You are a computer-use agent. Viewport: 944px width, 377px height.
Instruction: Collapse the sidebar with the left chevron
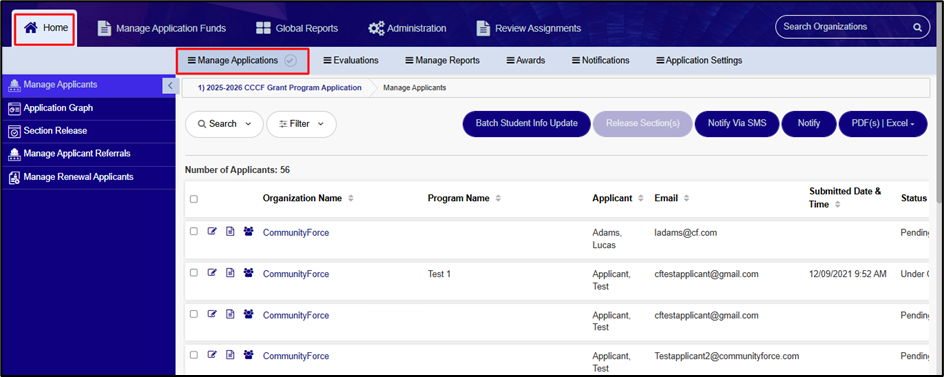[170, 86]
